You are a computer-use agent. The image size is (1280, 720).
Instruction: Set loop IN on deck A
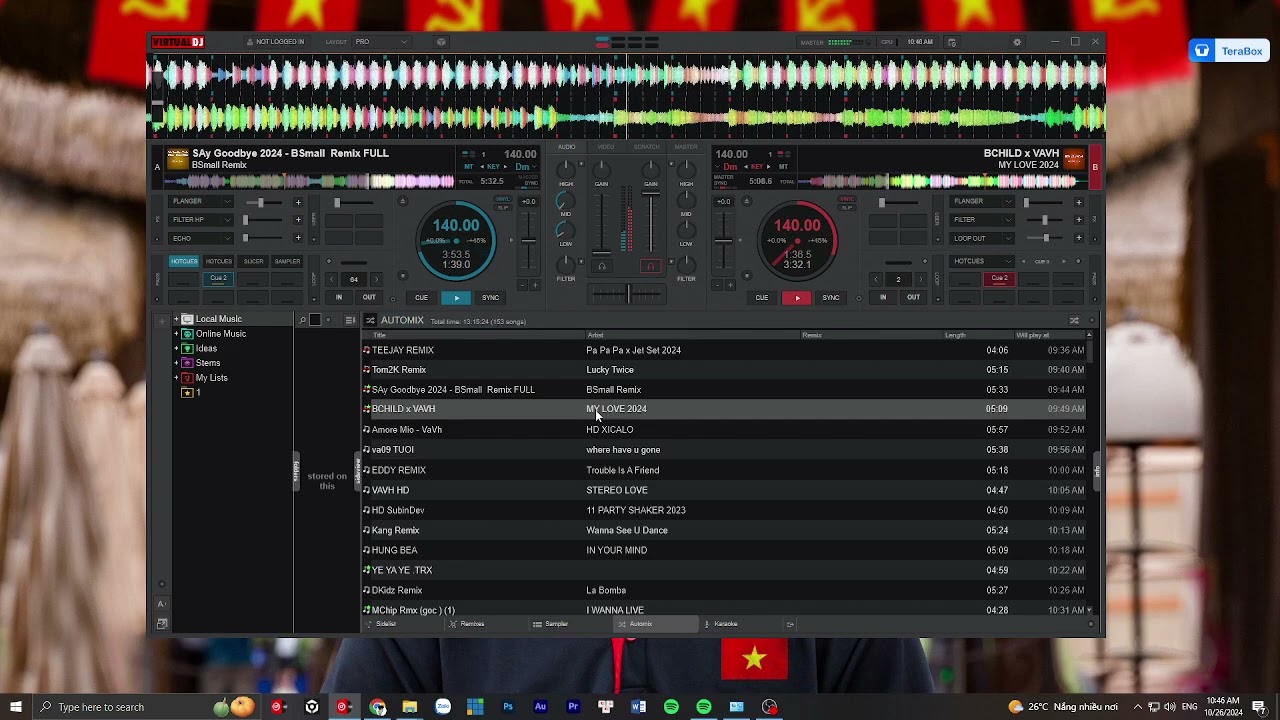[339, 297]
